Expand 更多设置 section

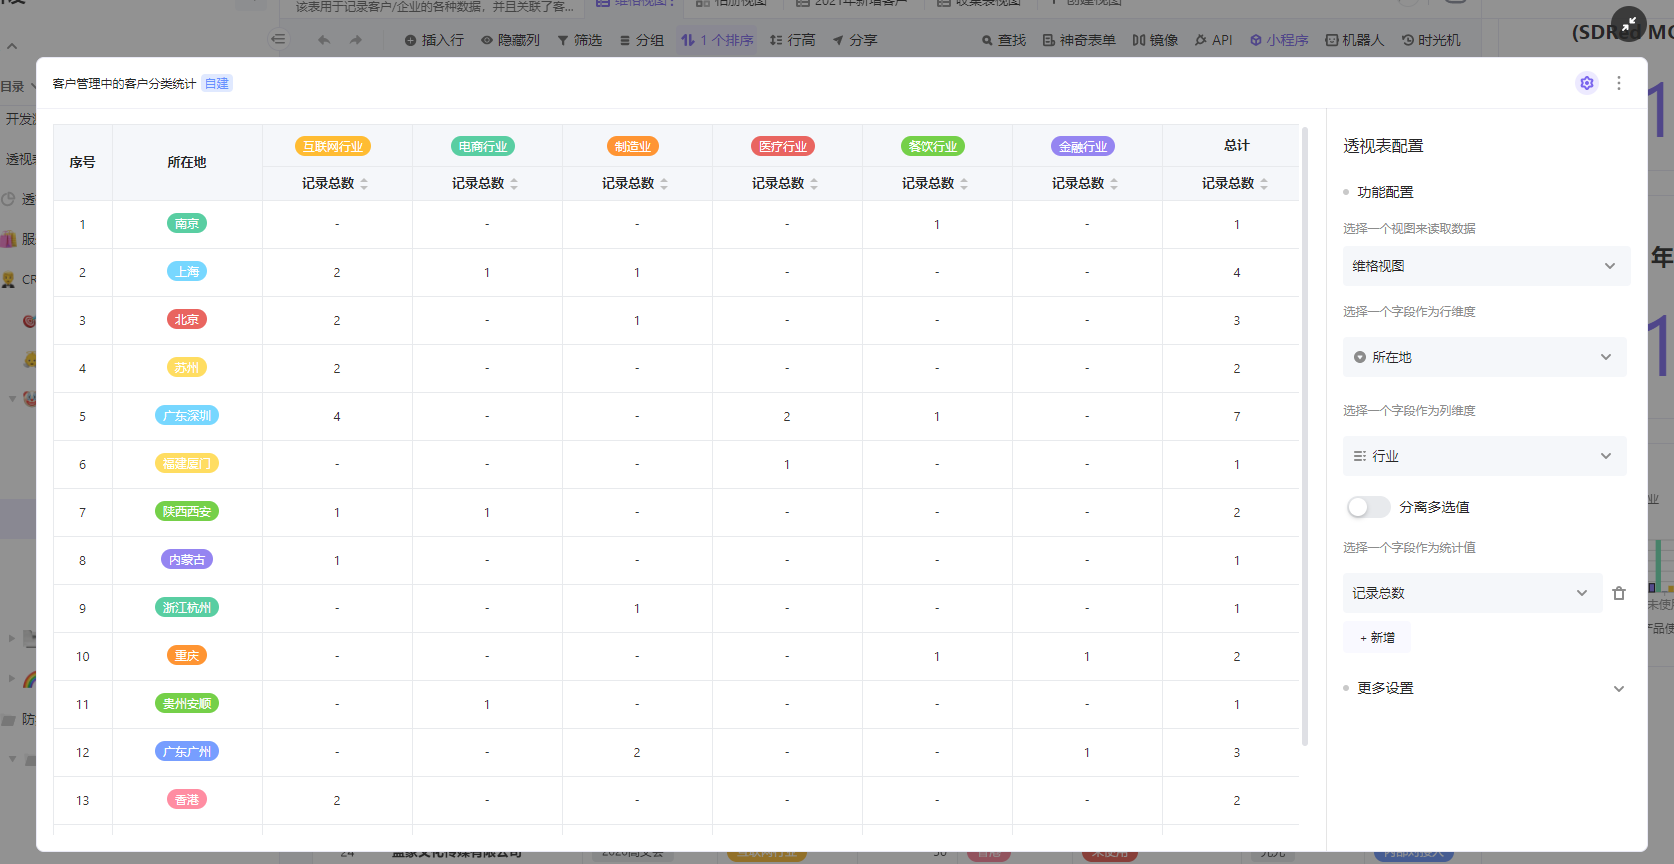tap(1485, 688)
